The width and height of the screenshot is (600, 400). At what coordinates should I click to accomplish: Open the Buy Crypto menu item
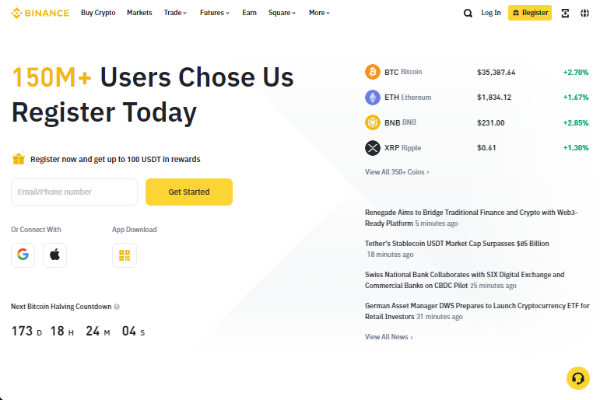(98, 13)
